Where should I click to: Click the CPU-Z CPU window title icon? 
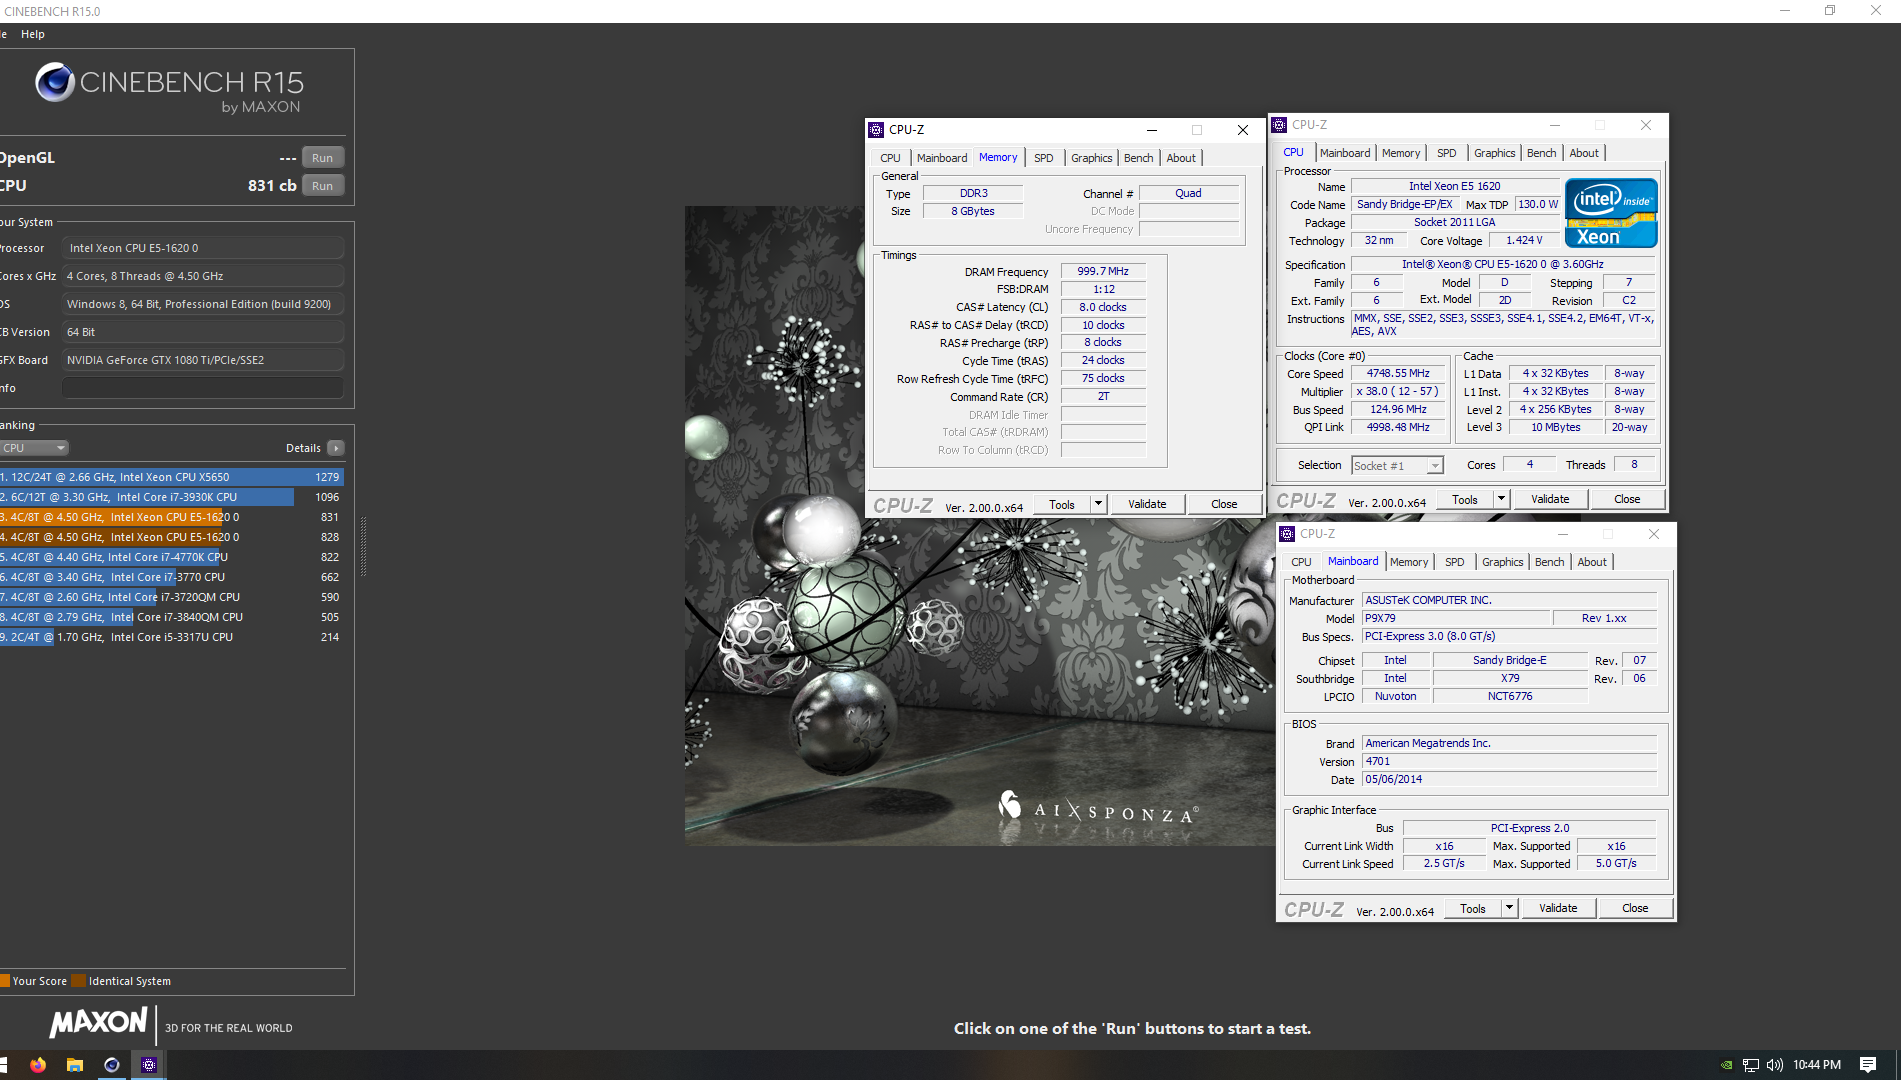[1279, 125]
